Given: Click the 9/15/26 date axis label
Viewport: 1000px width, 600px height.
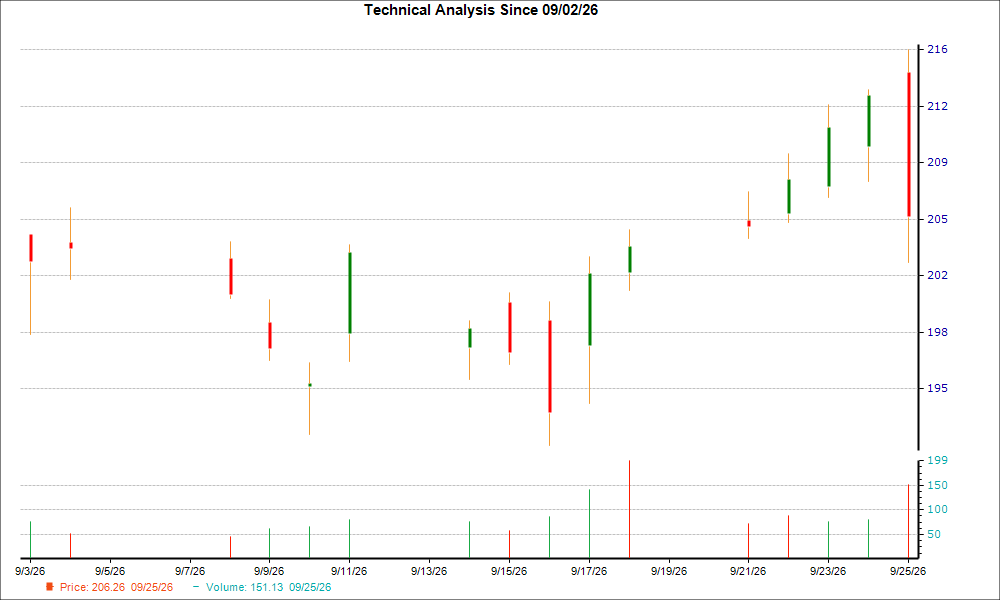Looking at the screenshot, I should pyautogui.click(x=509, y=571).
